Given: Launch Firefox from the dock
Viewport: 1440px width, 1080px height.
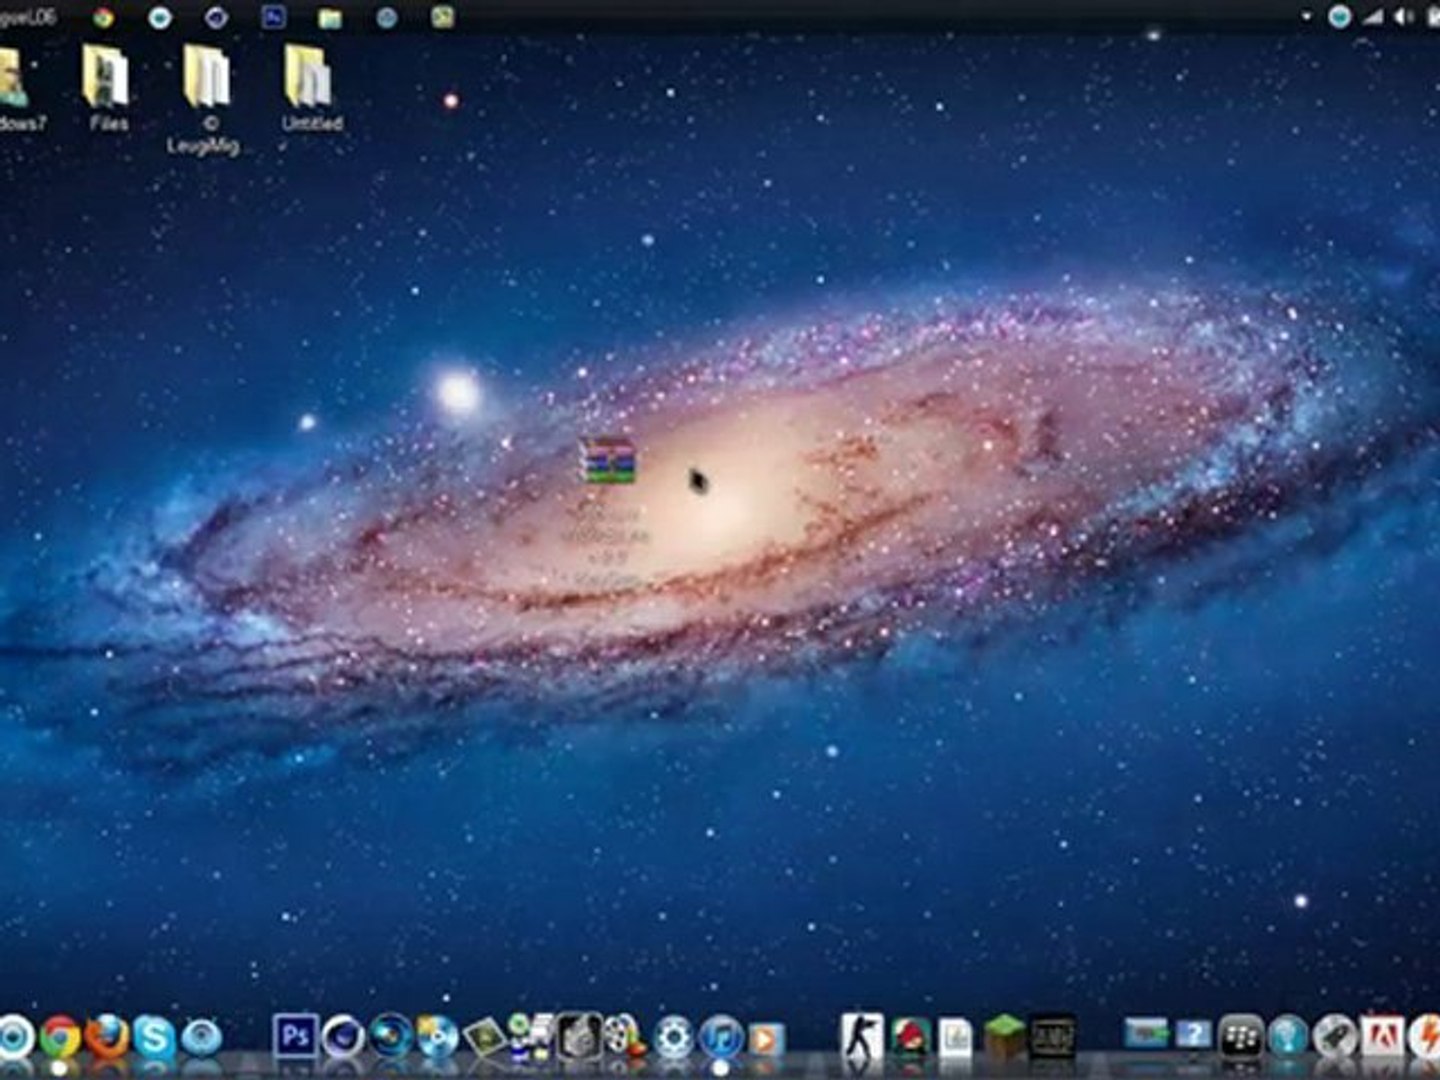Looking at the screenshot, I should pos(107,1037).
